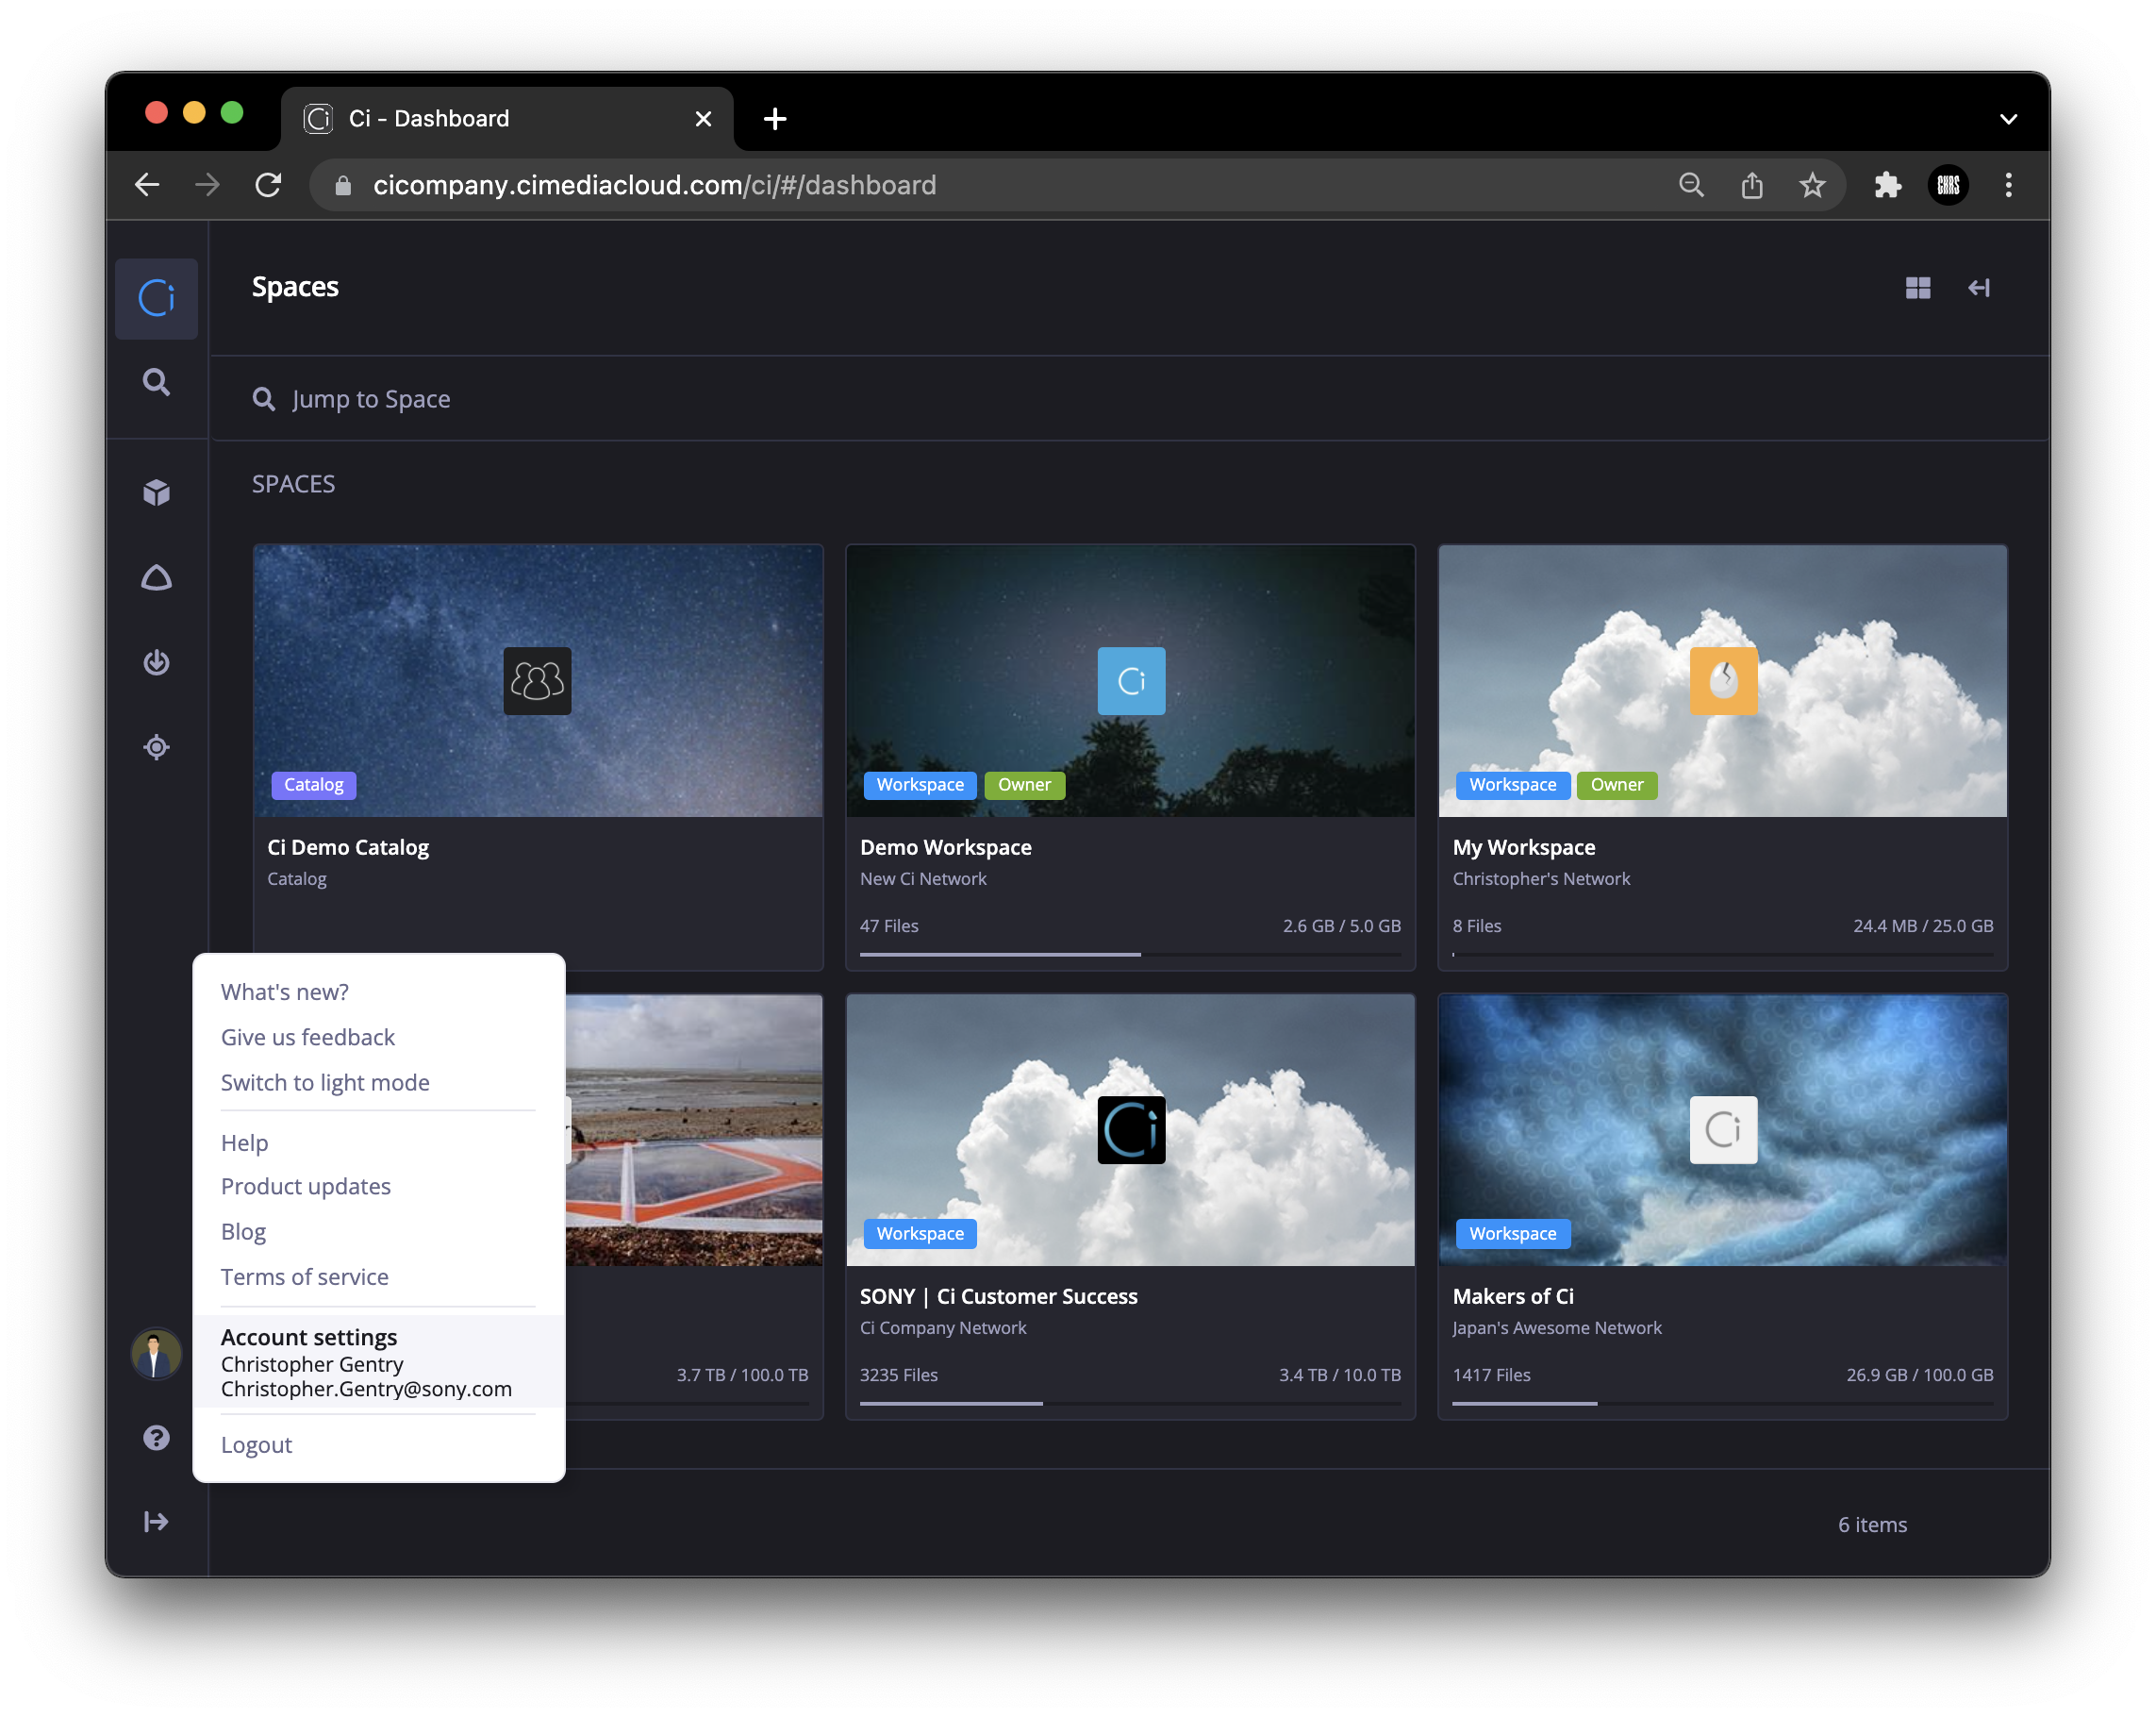Switch to light mode
The height and width of the screenshot is (1717, 2156).
[325, 1082]
